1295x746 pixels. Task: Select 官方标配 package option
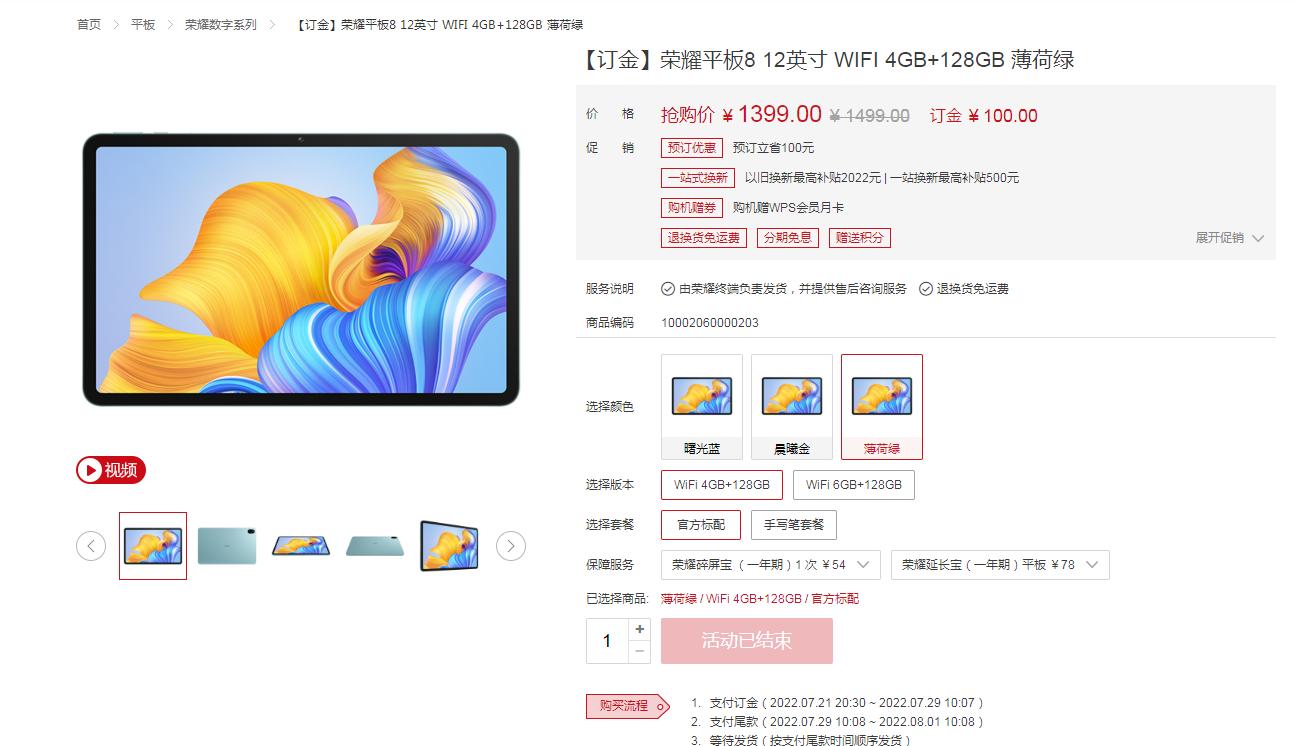click(x=701, y=525)
